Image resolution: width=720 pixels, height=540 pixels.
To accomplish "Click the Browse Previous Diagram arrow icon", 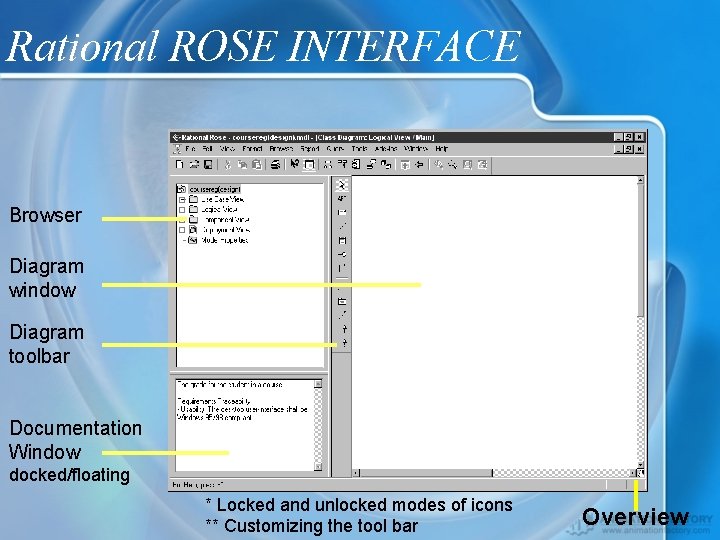I will [419, 164].
